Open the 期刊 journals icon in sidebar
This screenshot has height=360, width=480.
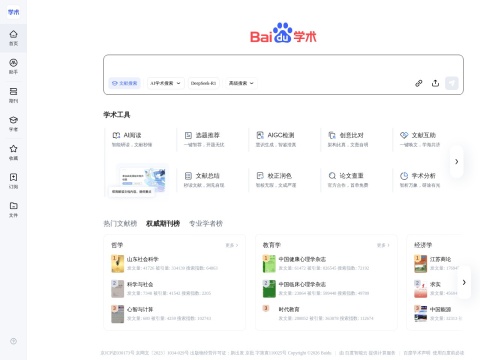(13, 95)
